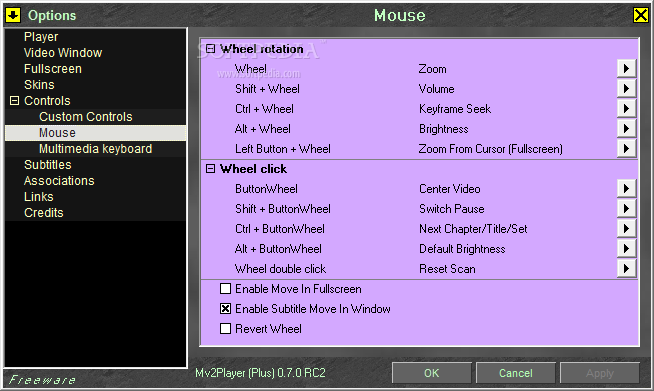Select Subtitles category
Image resolution: width=654 pixels, height=391 pixels.
(x=48, y=164)
